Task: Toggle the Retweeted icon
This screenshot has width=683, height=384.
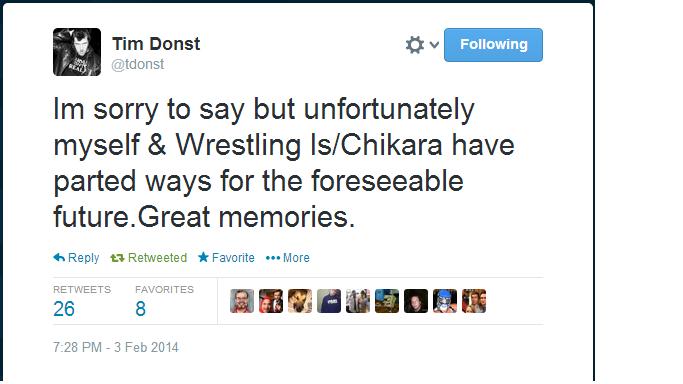Action: (117, 258)
